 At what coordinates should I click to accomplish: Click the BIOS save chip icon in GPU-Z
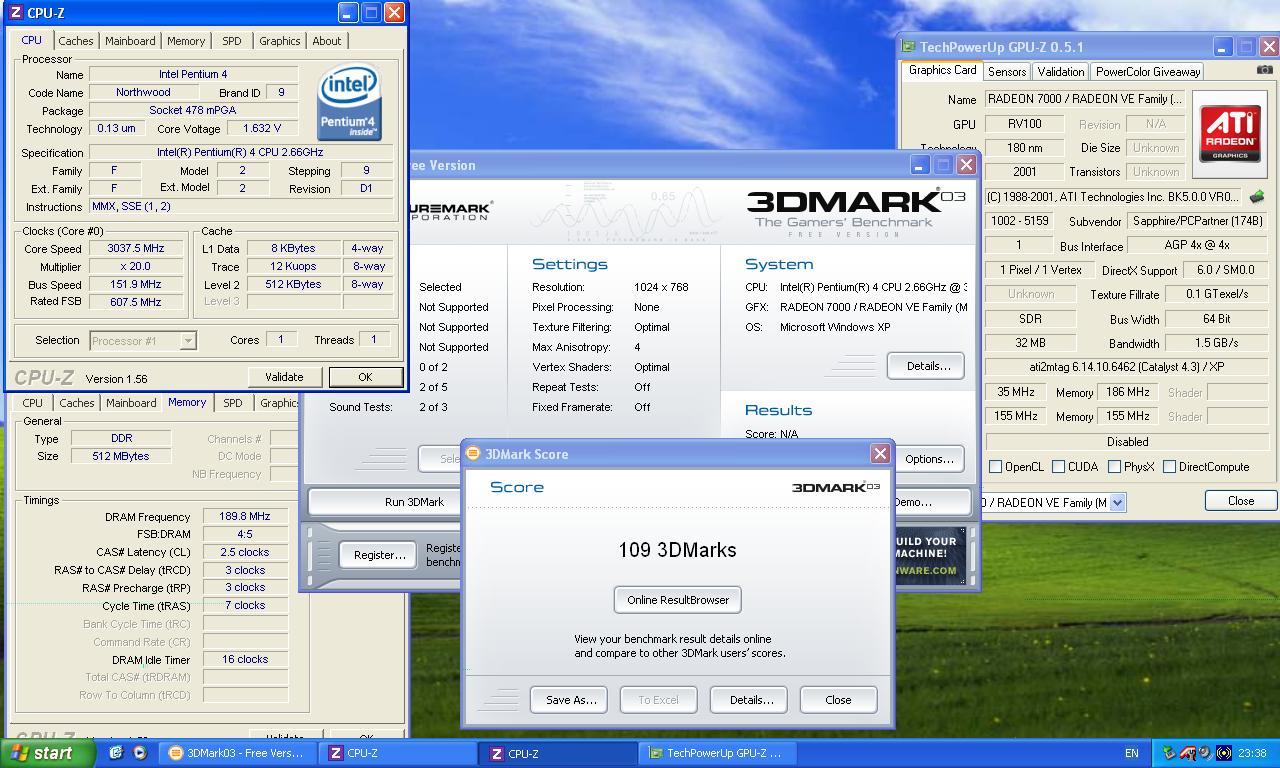coord(1257,197)
